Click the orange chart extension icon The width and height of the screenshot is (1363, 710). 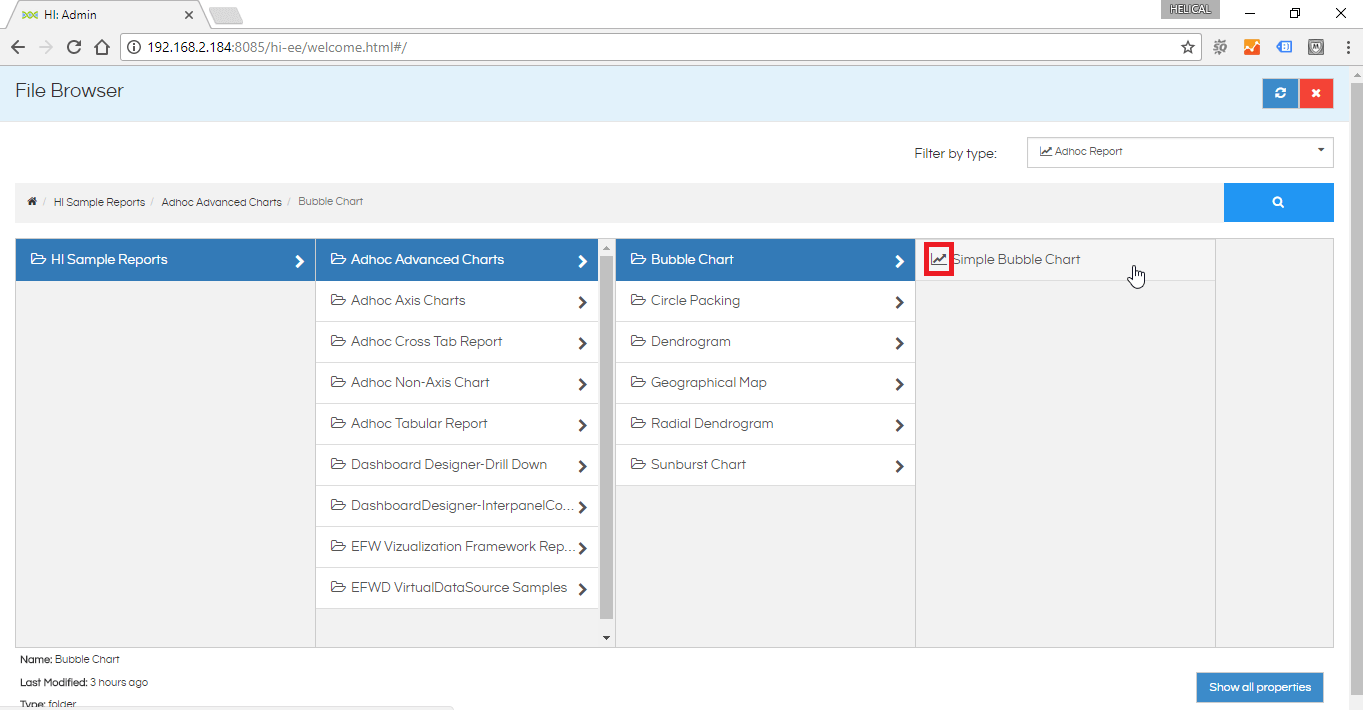point(1252,47)
